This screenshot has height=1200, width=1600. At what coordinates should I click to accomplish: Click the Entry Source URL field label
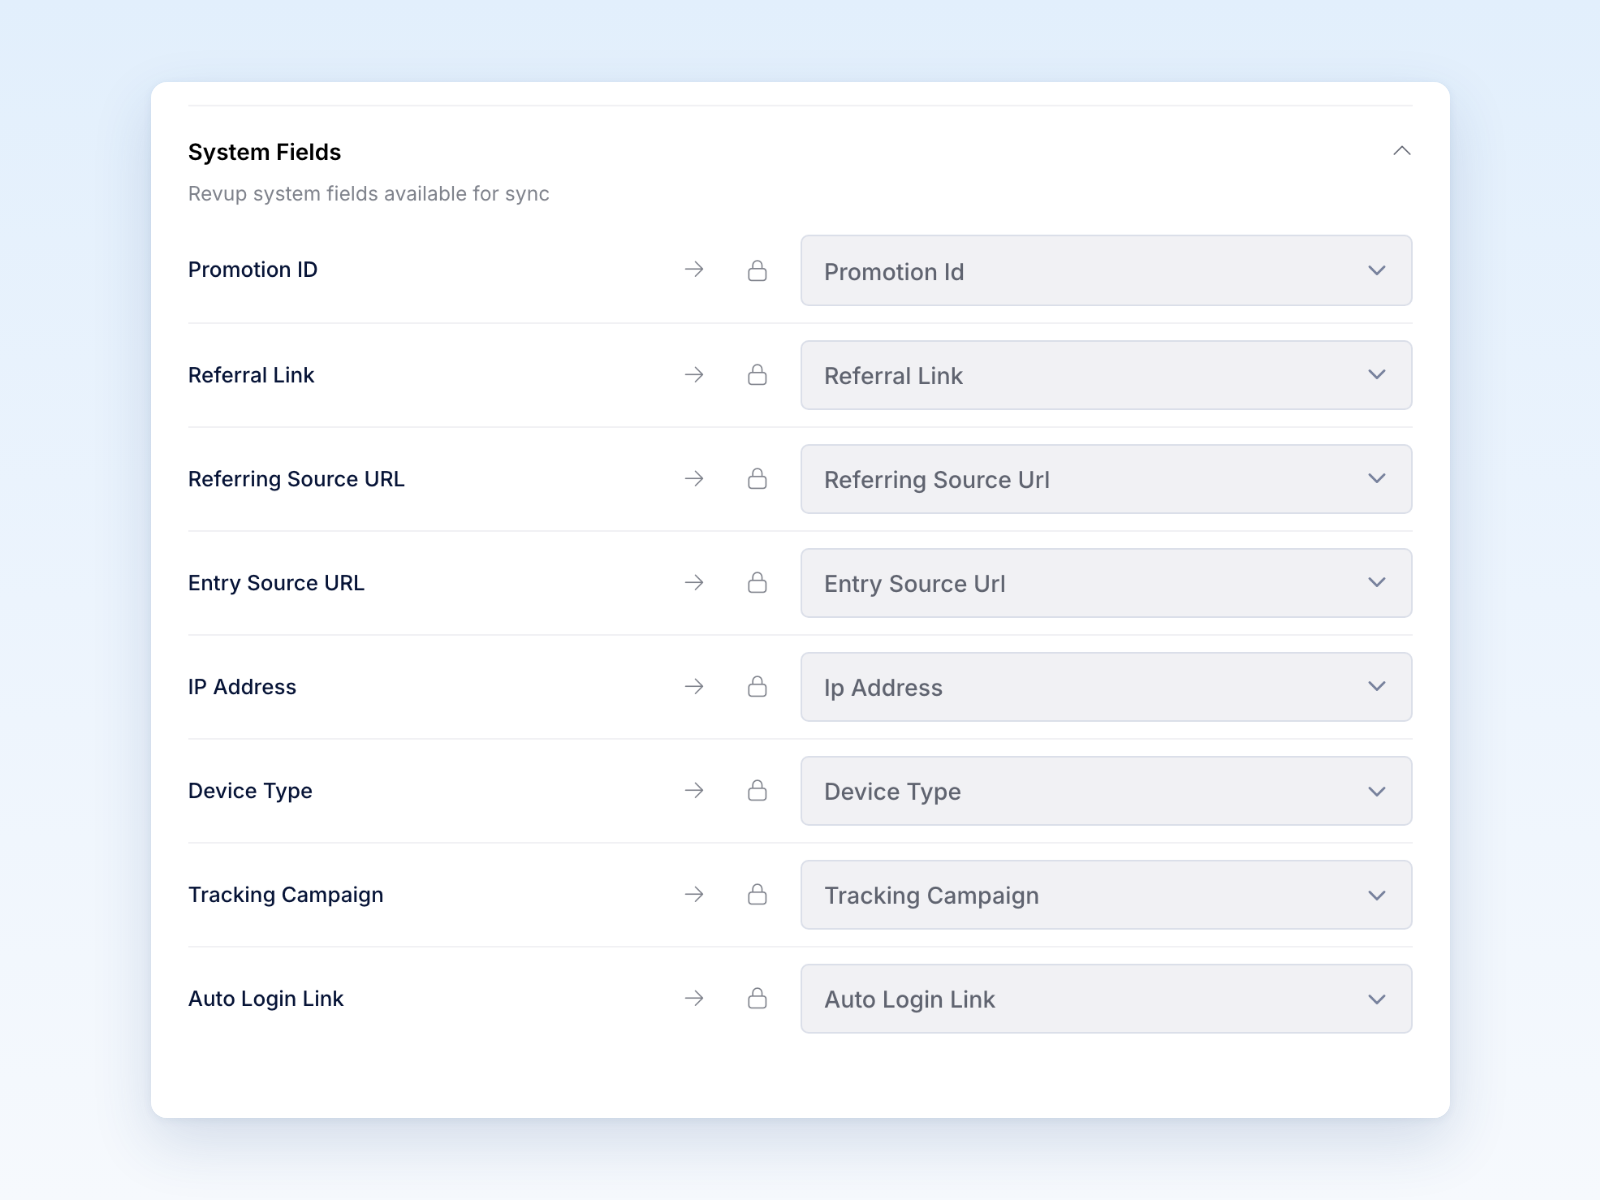pos(276,583)
